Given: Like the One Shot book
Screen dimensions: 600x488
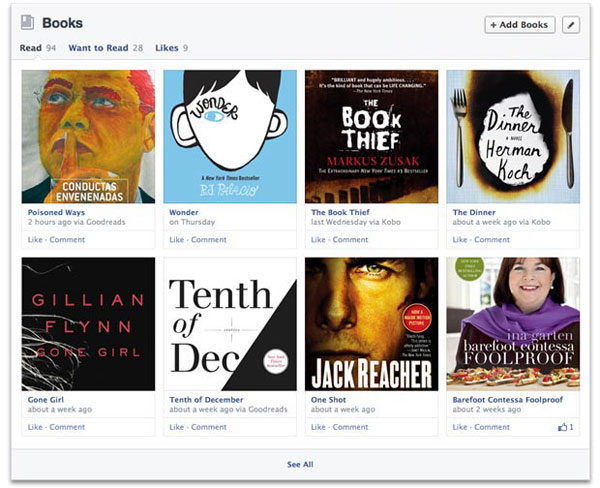Looking at the screenshot, I should (318, 427).
